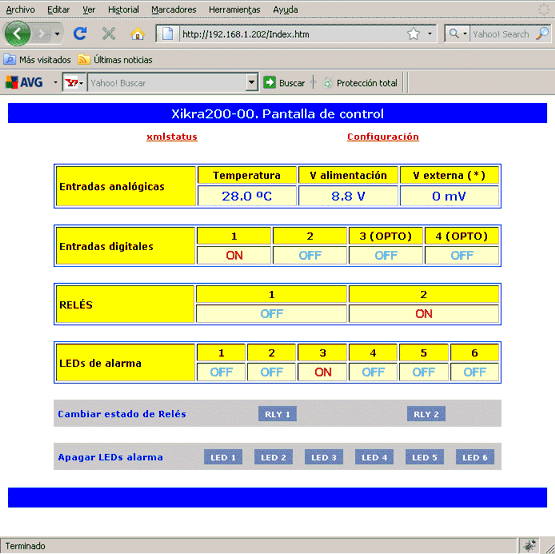
Task: Click the 0 mV external voltage value
Action: (449, 196)
